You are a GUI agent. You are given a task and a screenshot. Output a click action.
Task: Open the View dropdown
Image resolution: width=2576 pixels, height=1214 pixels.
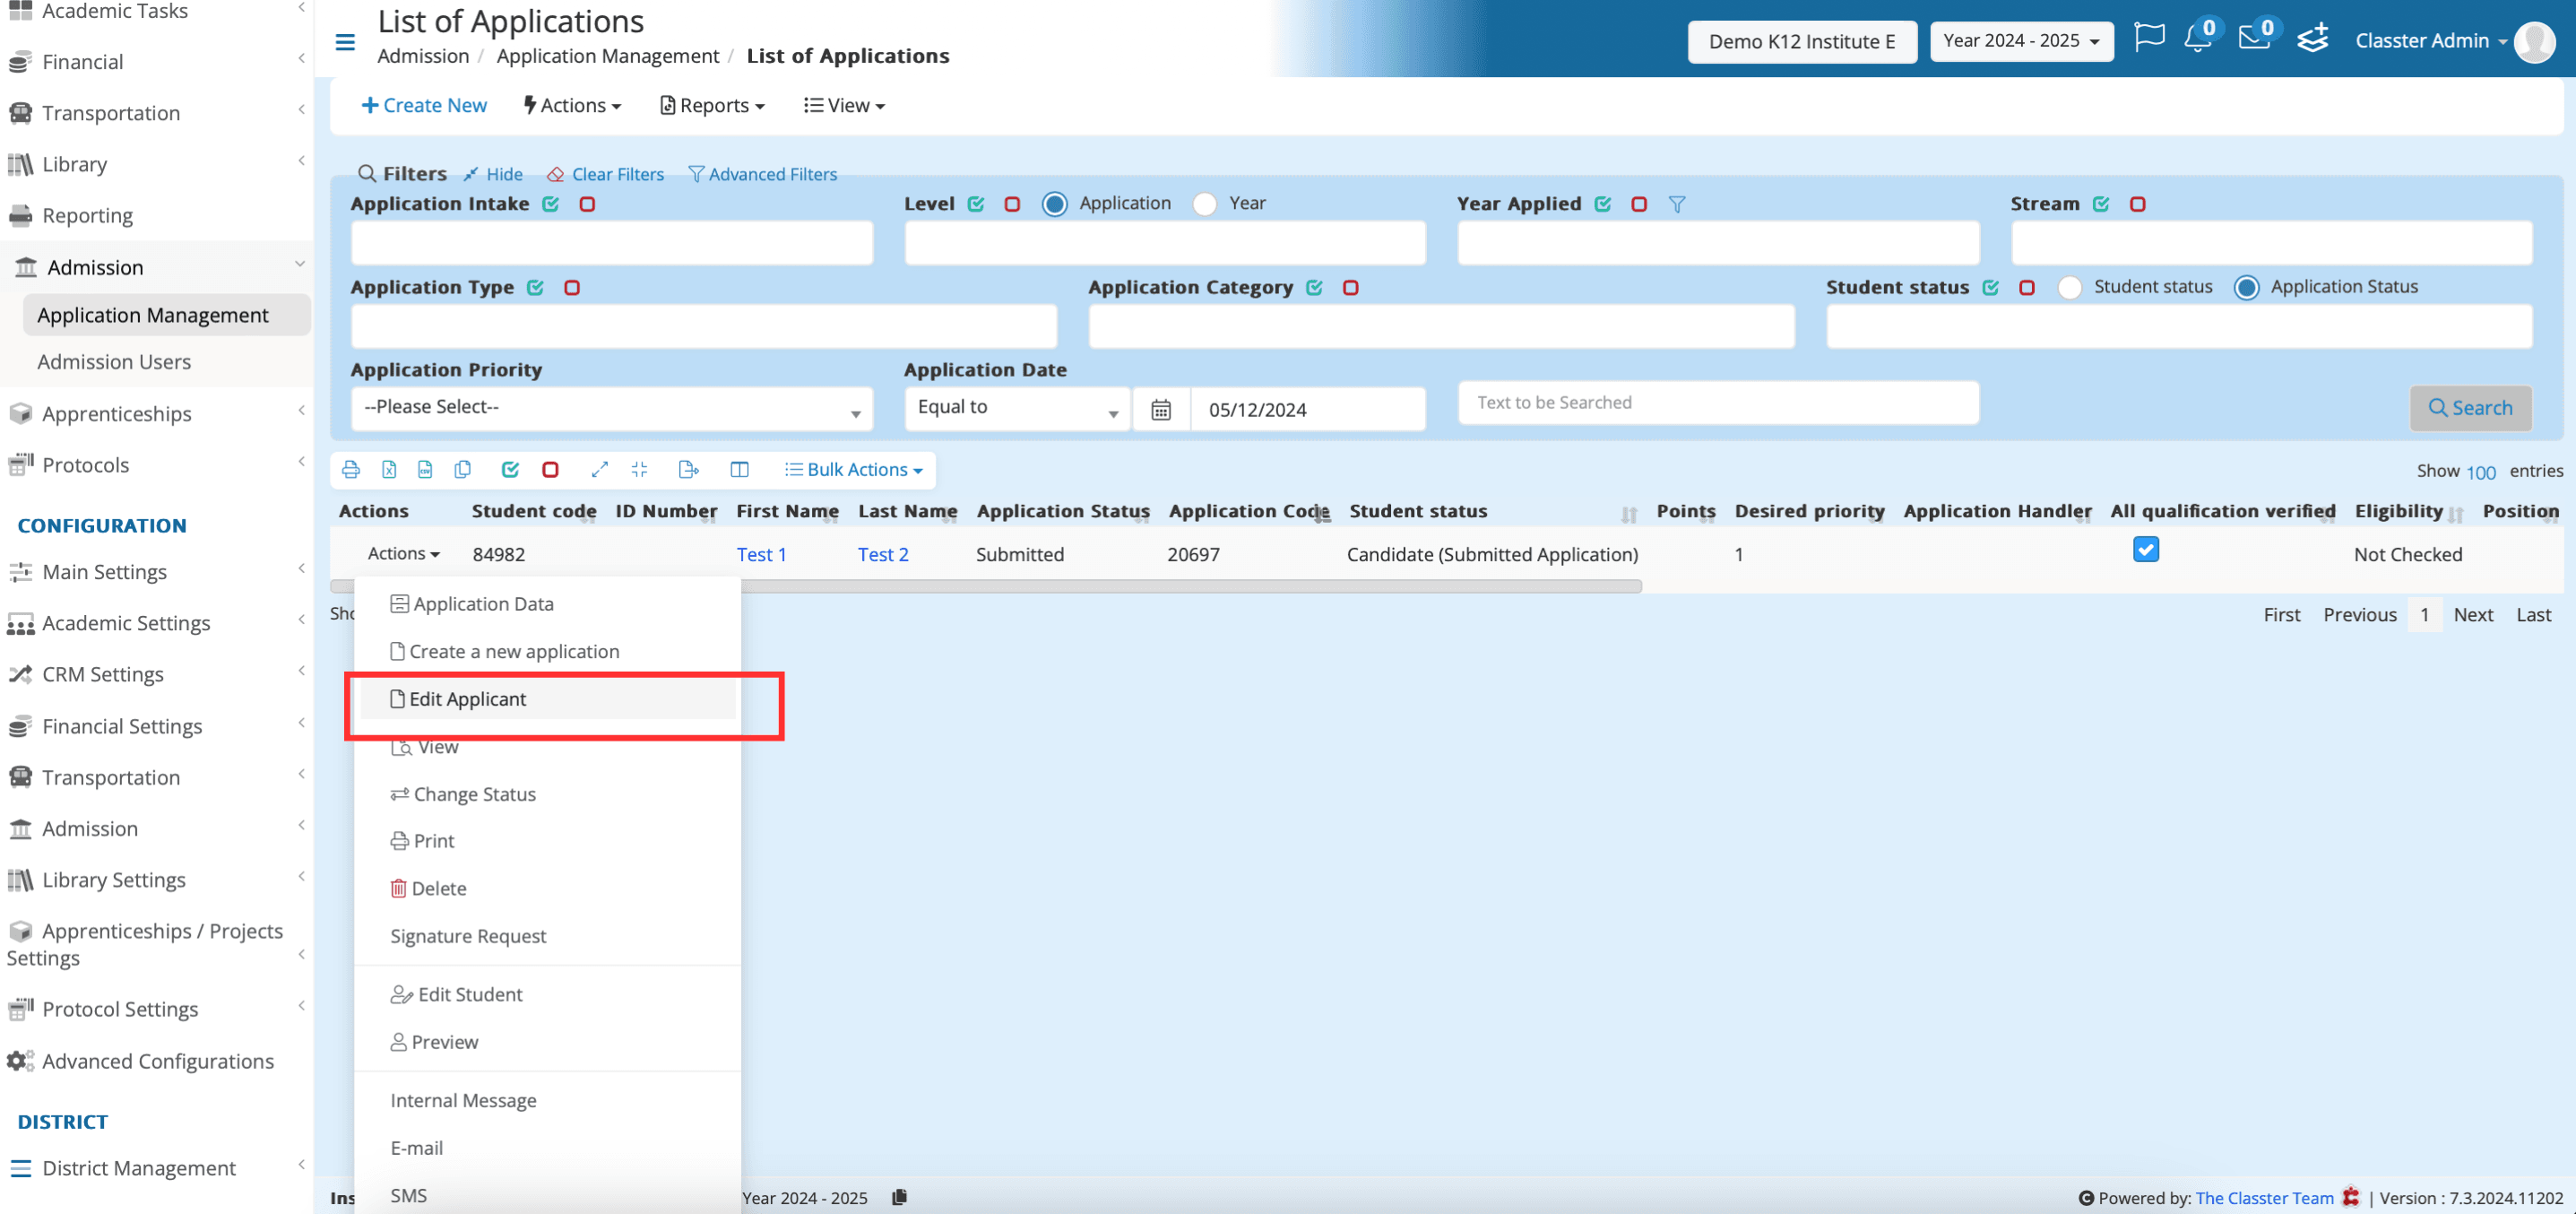[x=844, y=105]
